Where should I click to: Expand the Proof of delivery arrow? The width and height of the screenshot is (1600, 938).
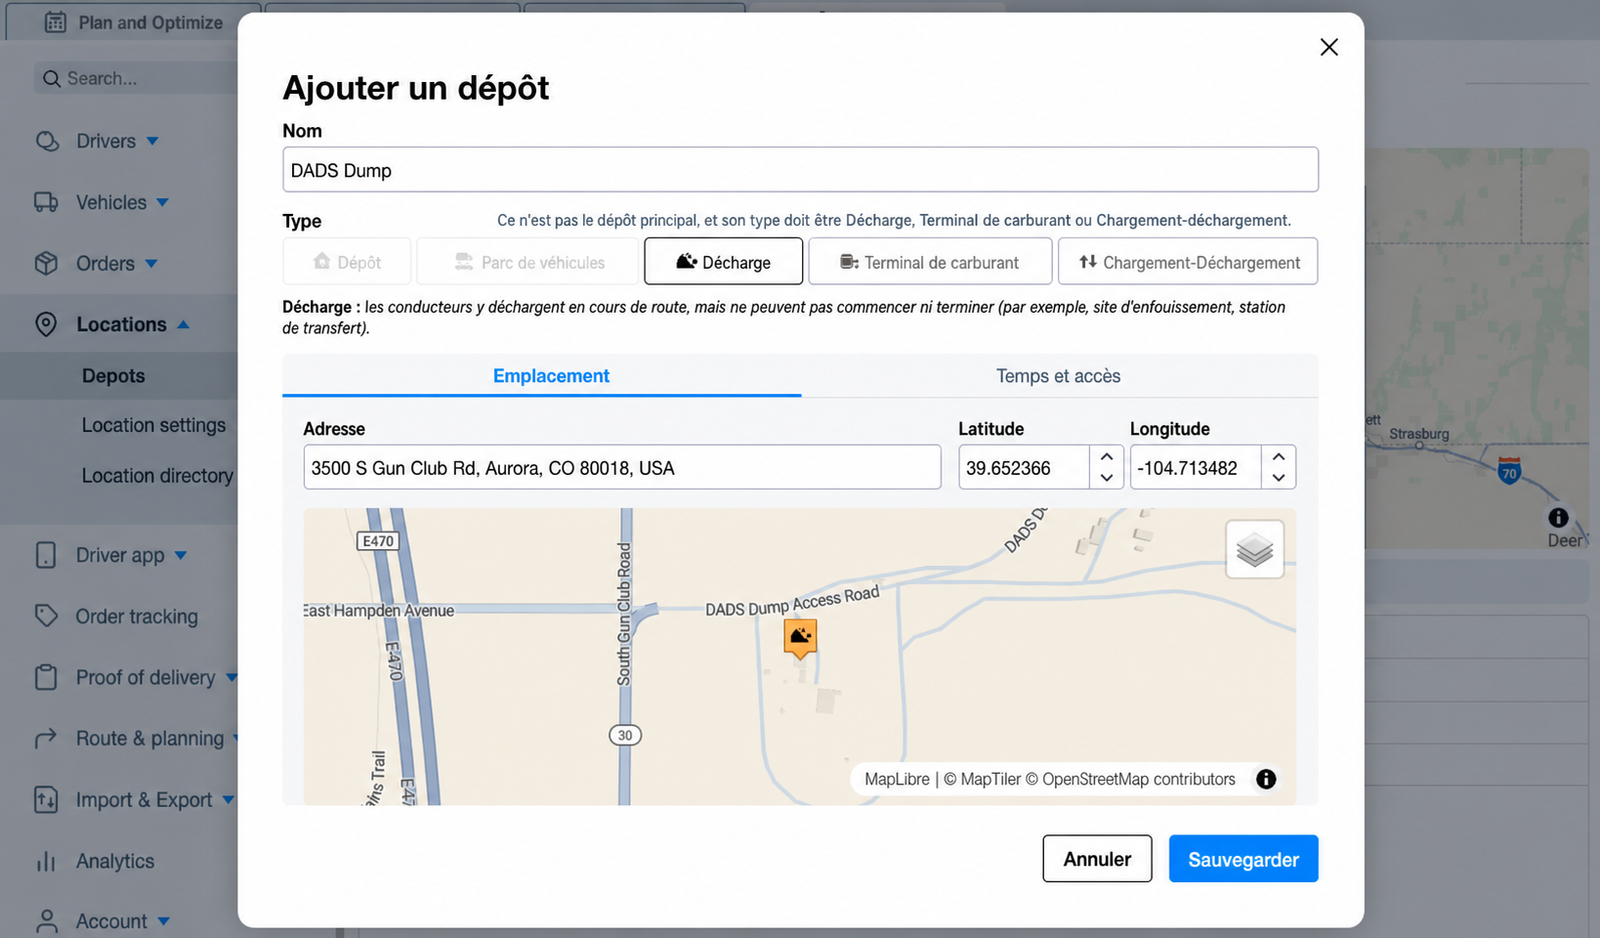click(x=231, y=678)
